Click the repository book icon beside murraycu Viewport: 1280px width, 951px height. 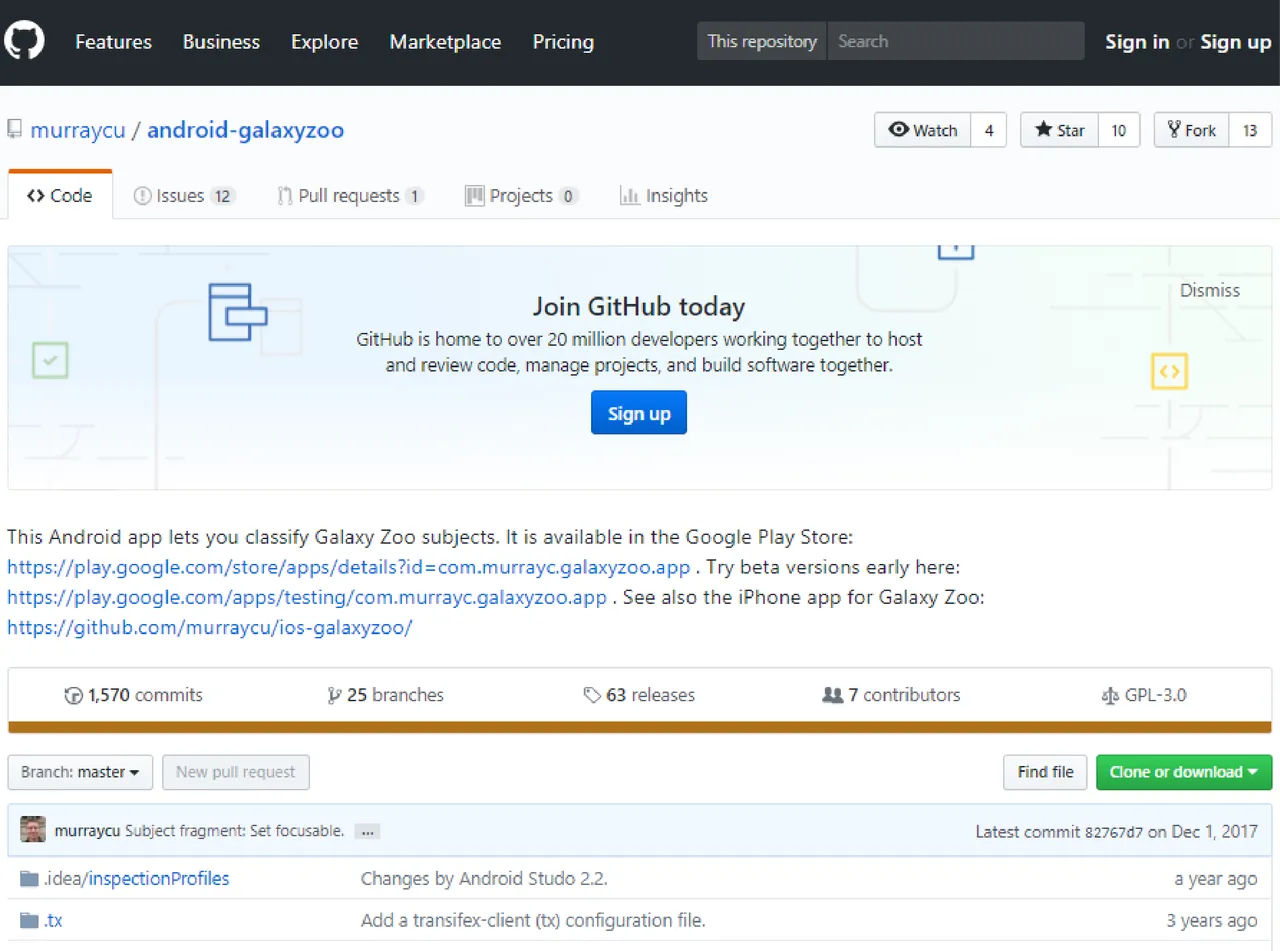click(x=15, y=130)
